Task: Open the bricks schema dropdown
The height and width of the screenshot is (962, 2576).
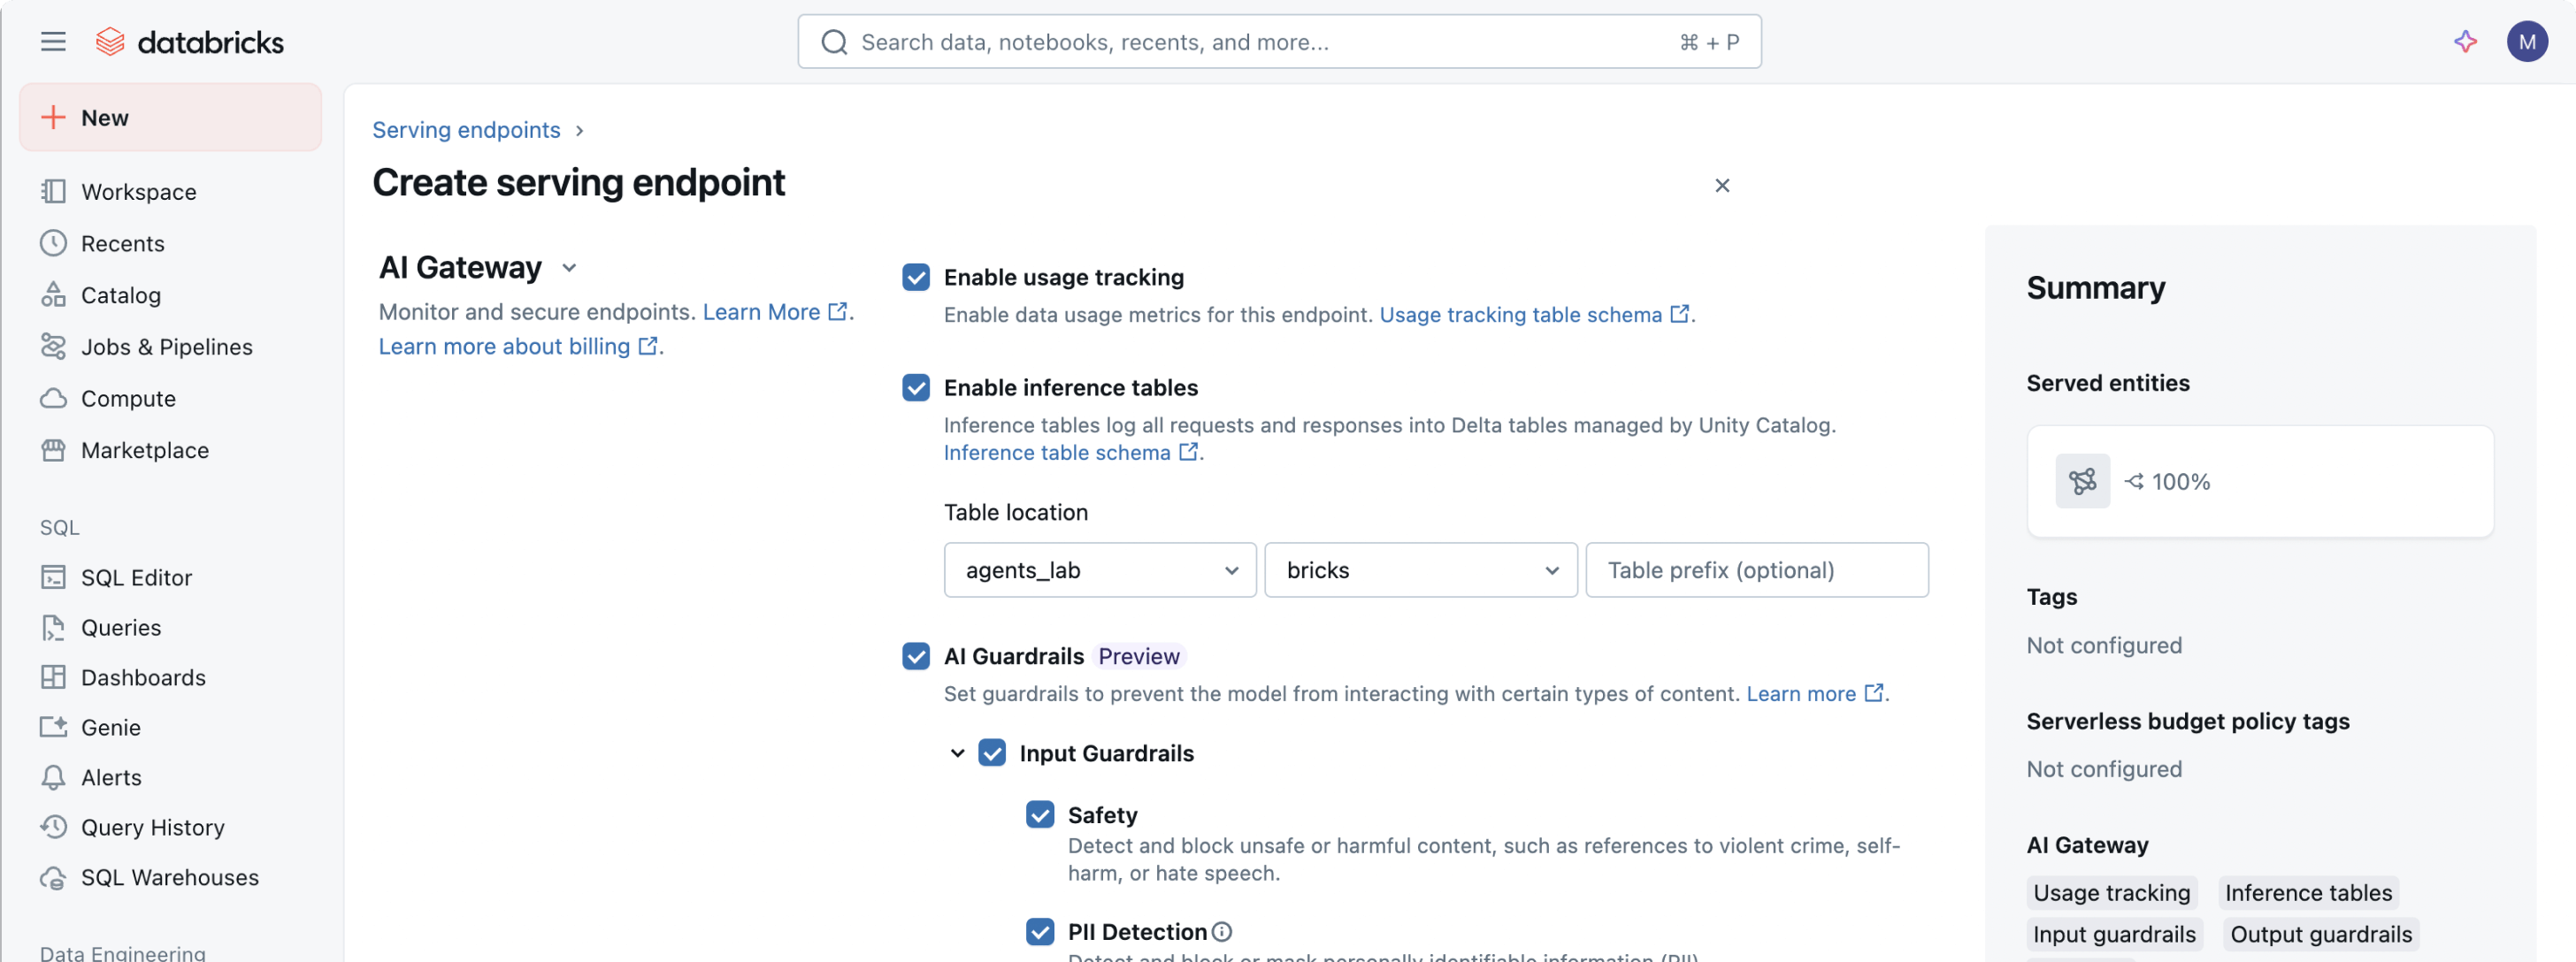Action: pyautogui.click(x=1420, y=570)
